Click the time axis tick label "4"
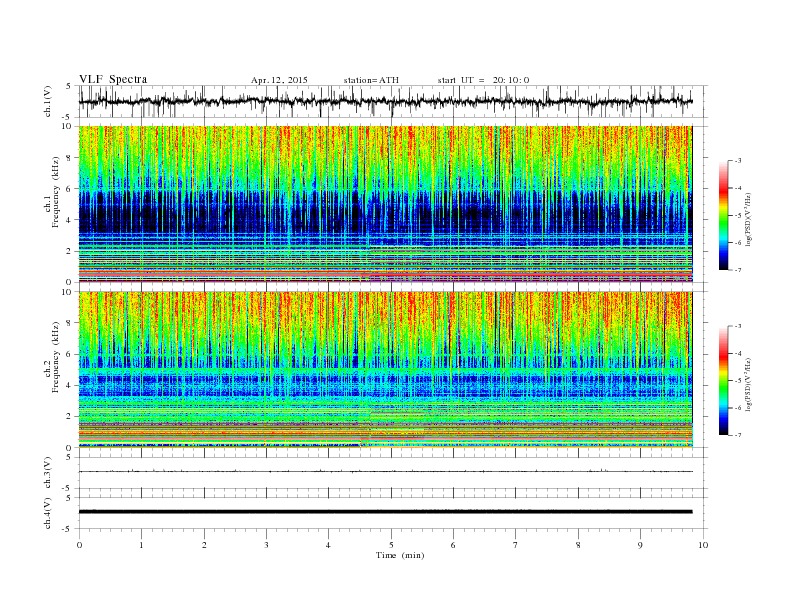Image resolution: width=792 pixels, height=612 pixels. [x=329, y=545]
